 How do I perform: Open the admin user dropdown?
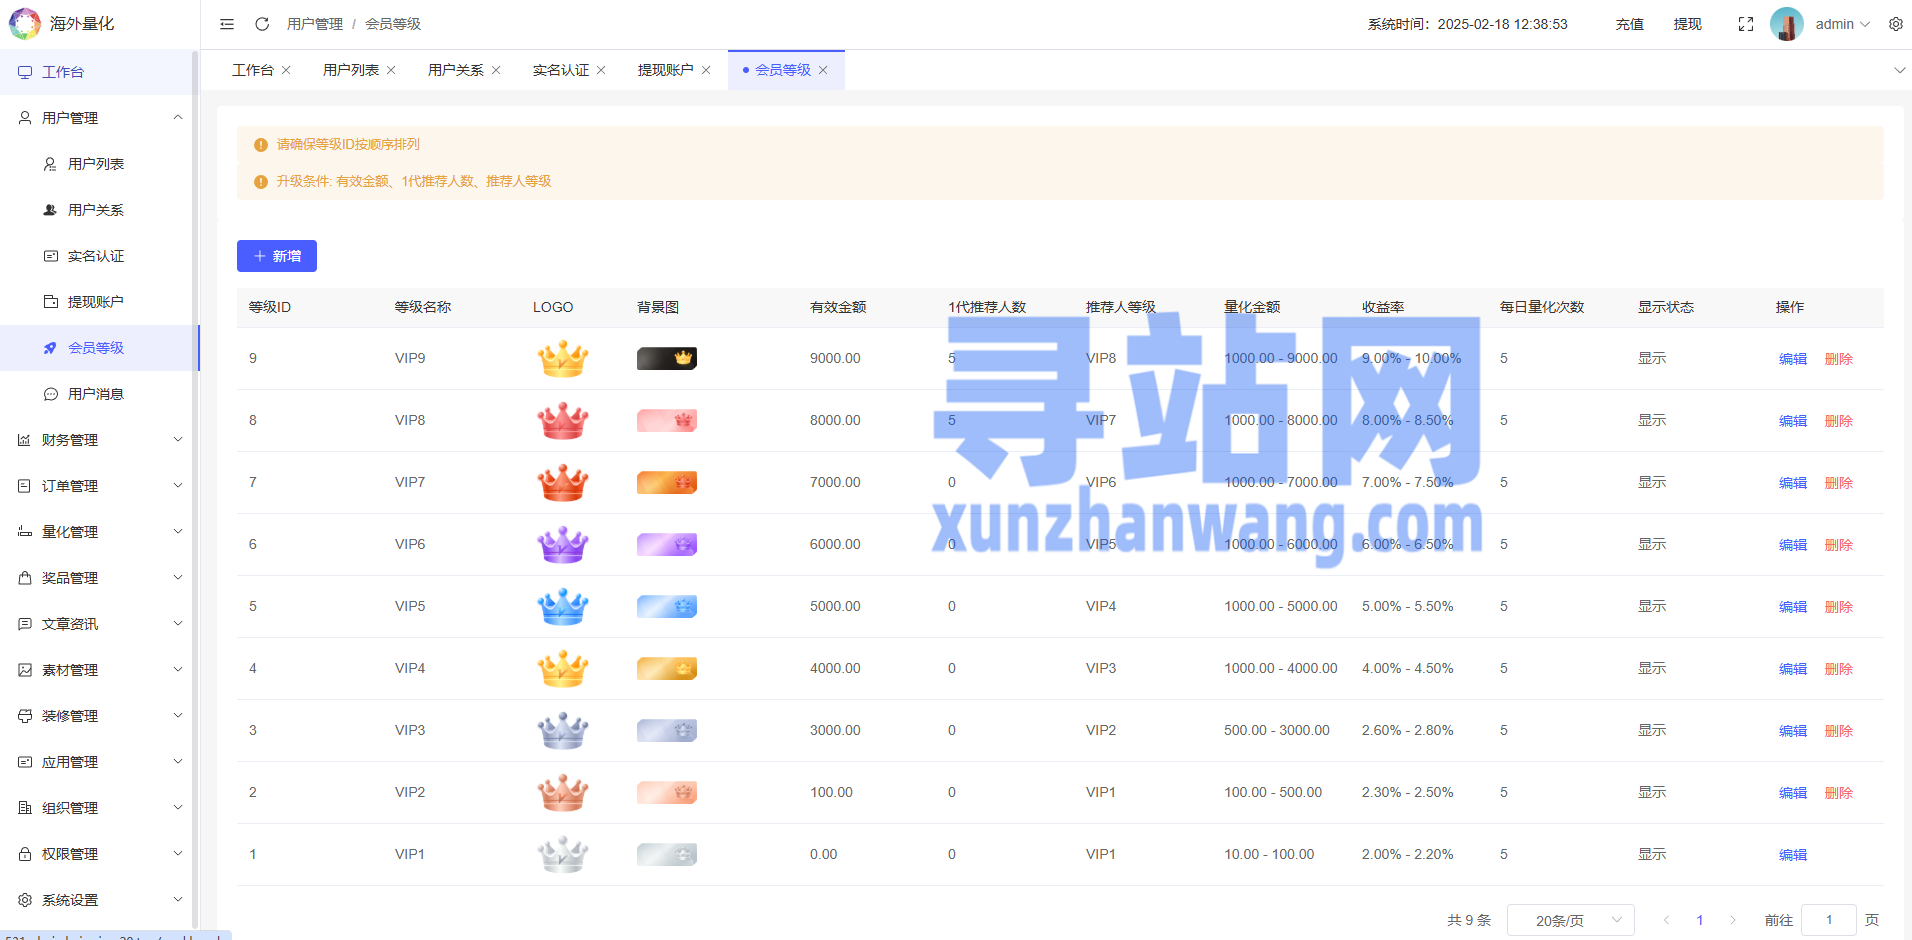(x=1842, y=24)
